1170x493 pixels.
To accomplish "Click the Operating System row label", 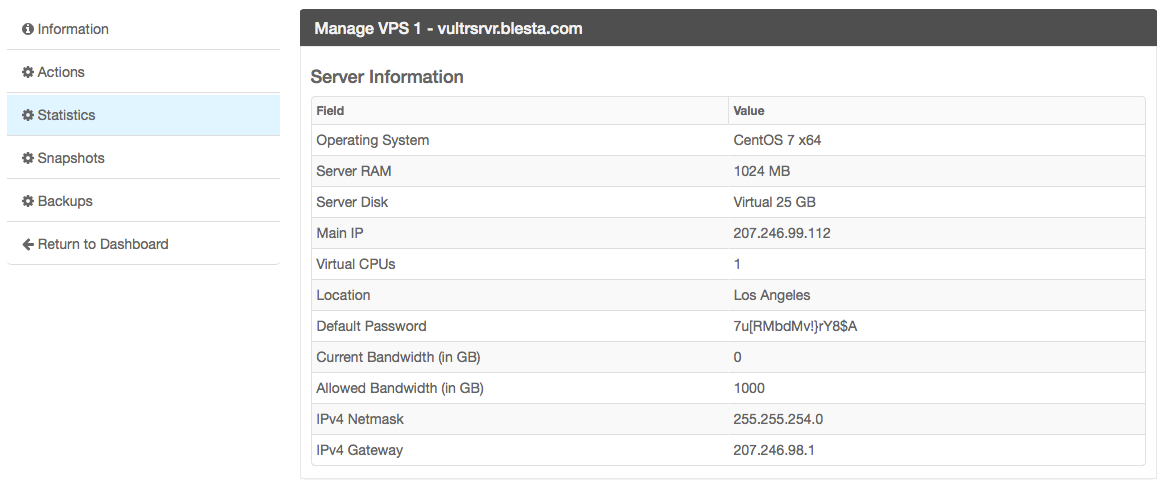I will click(x=373, y=140).
